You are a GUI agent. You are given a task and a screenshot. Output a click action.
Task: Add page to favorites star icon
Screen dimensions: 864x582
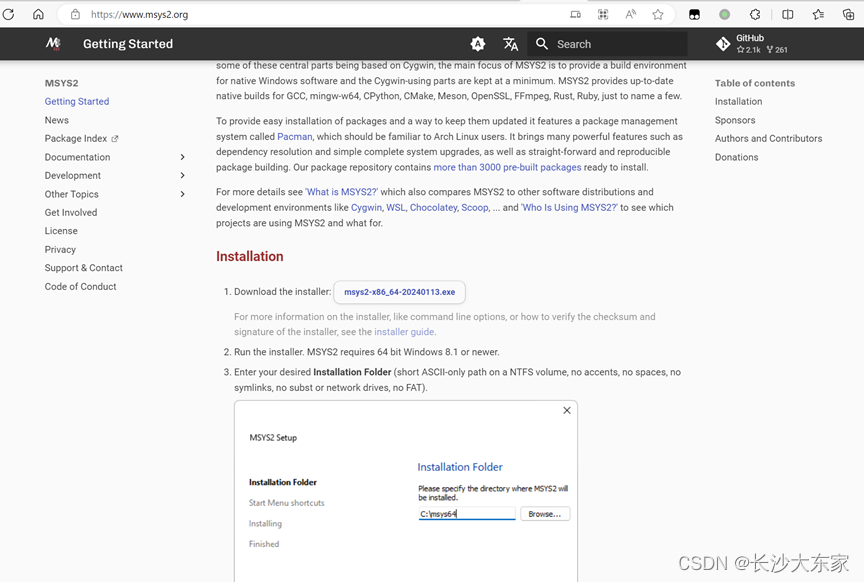657,14
